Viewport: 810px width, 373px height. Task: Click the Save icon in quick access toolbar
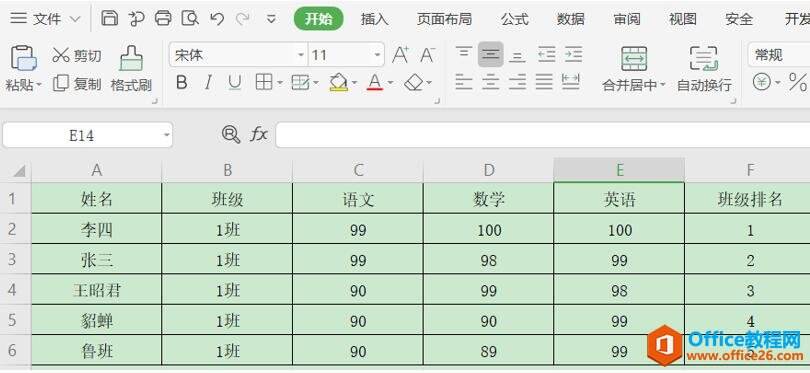click(x=109, y=19)
